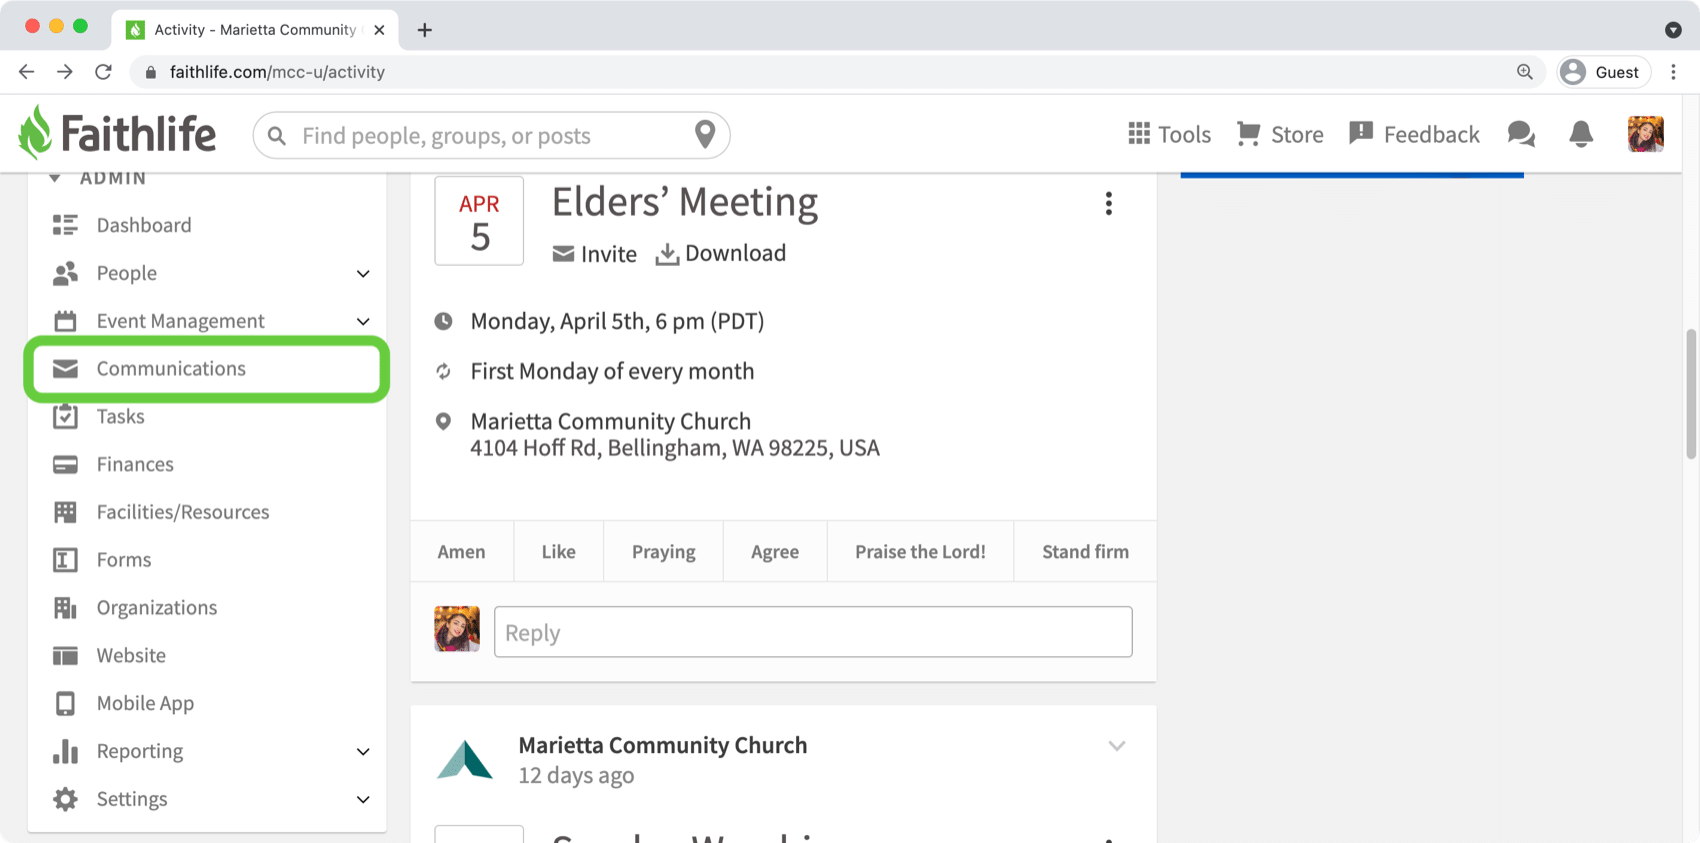This screenshot has width=1700, height=843.
Task: Open the Marietta Community Church poster name
Action: [662, 745]
